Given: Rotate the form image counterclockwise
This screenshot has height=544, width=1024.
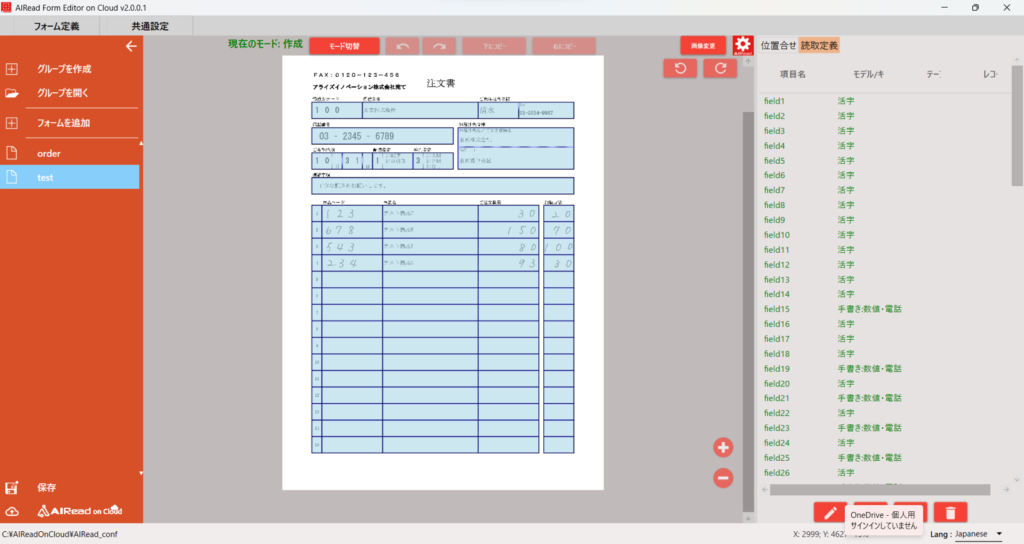Looking at the screenshot, I should 680,68.
